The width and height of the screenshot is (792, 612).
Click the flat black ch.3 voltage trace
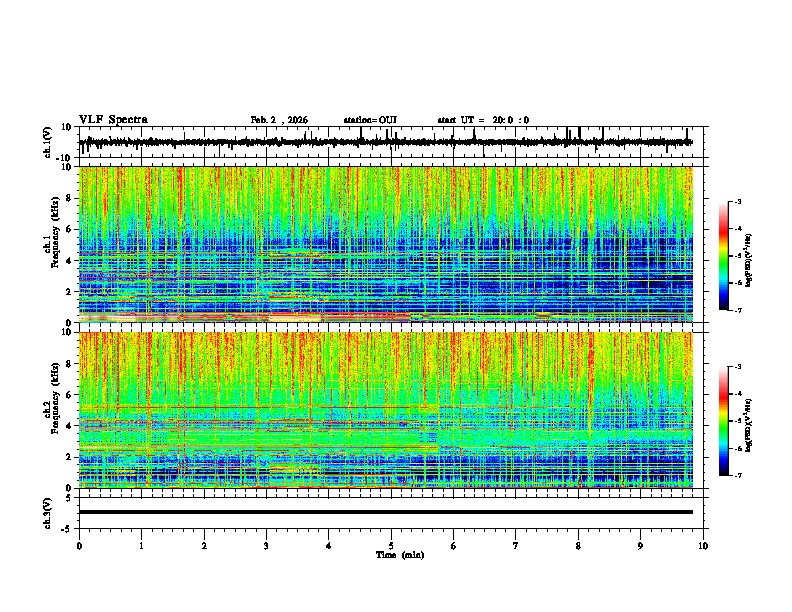385,512
